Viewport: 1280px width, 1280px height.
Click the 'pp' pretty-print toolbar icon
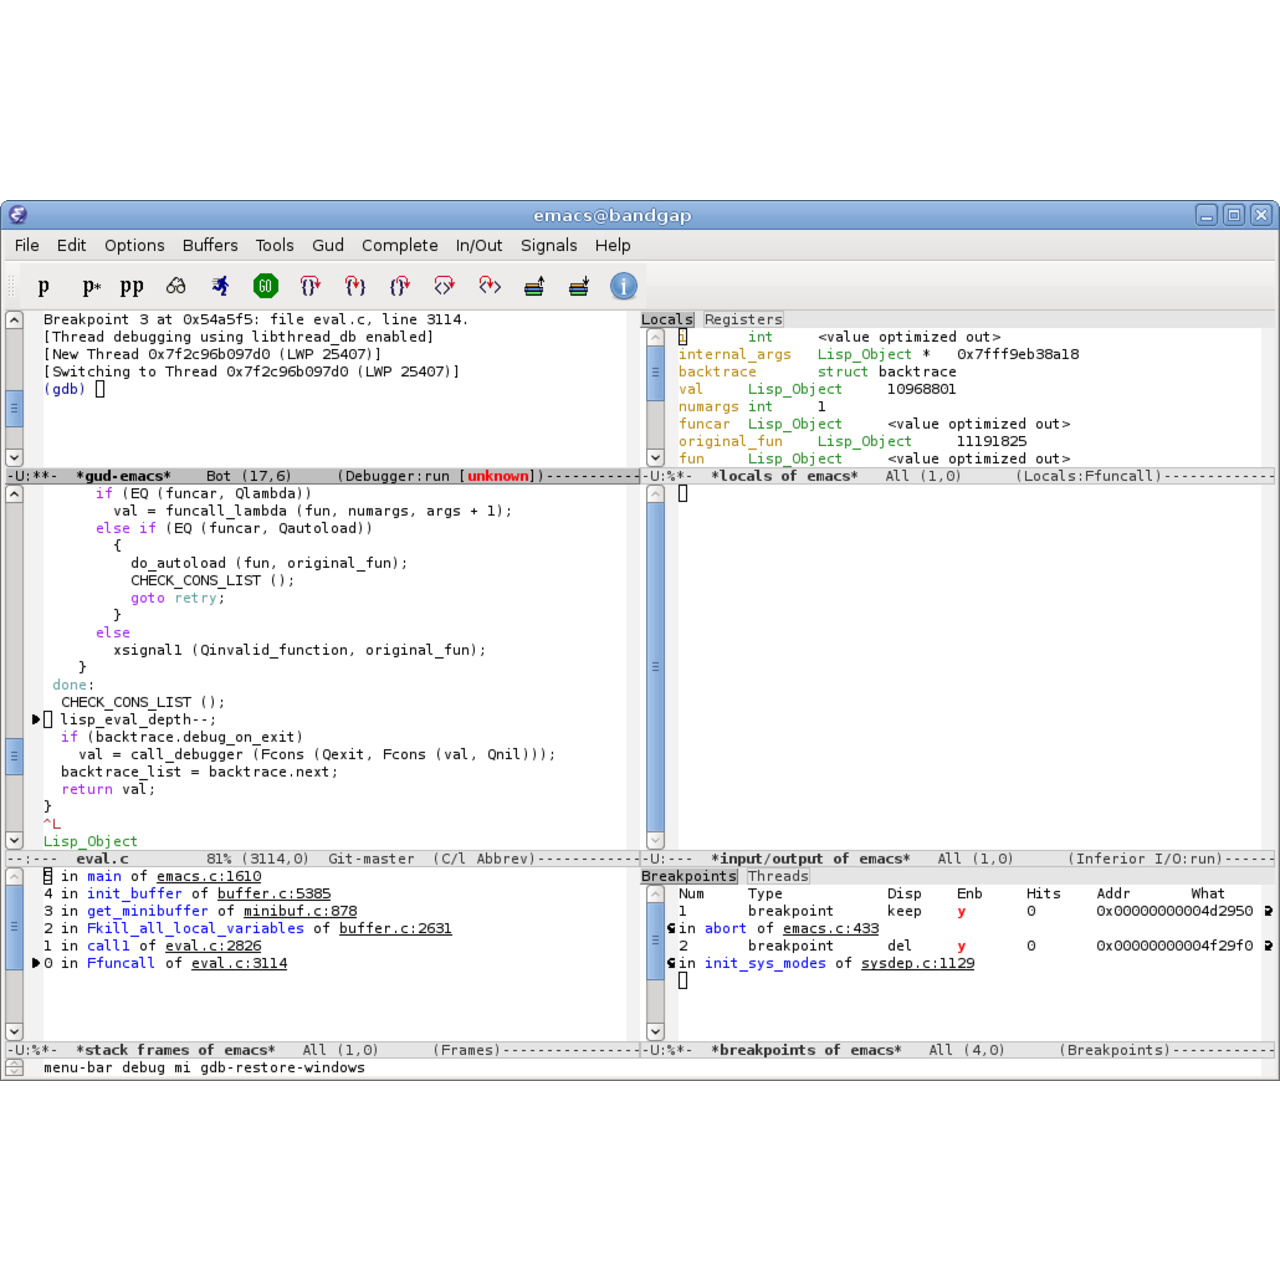coord(132,287)
